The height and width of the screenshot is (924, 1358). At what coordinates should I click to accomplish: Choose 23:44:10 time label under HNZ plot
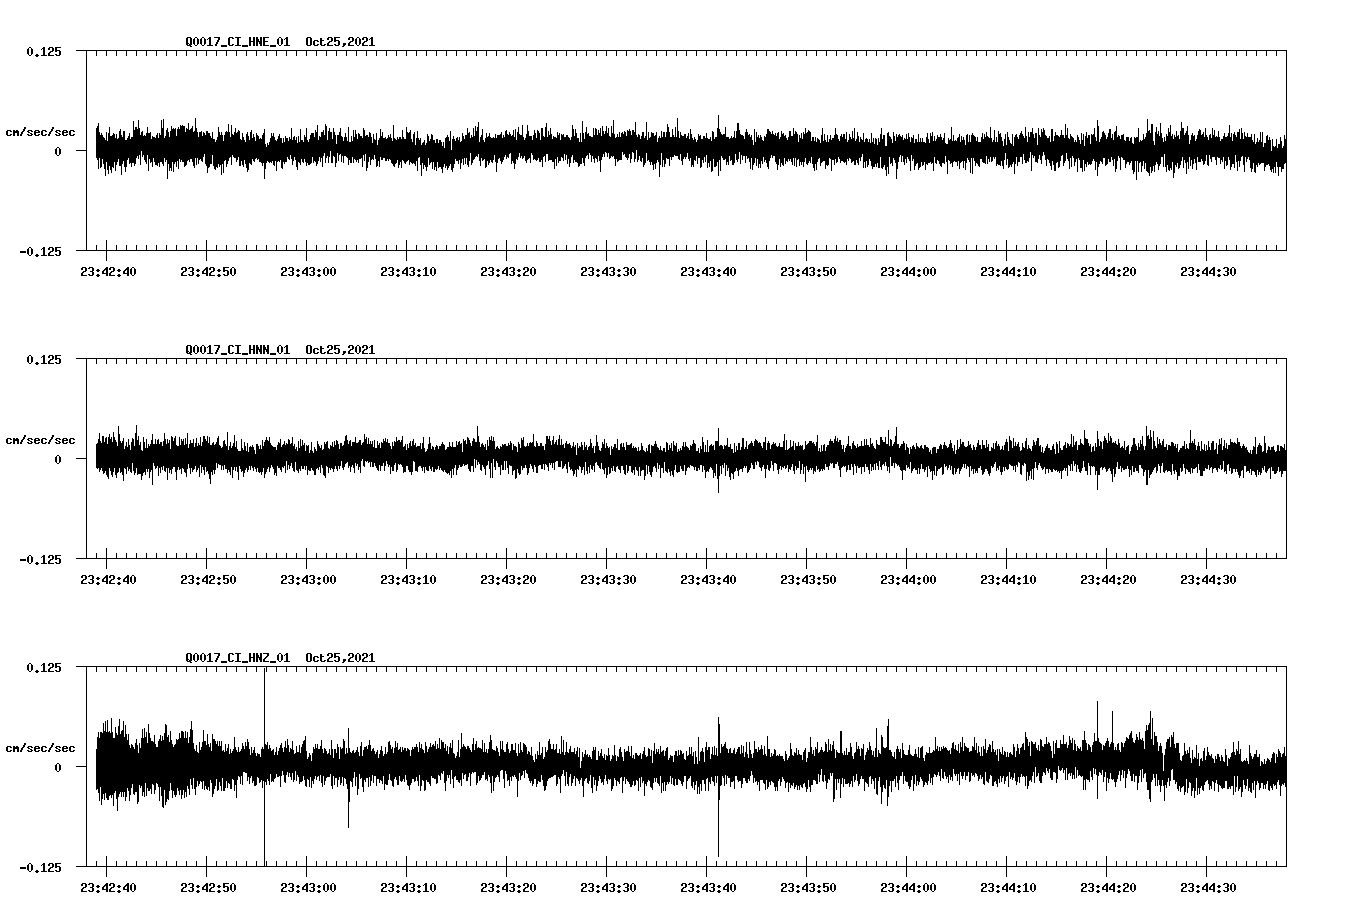(x=1008, y=888)
